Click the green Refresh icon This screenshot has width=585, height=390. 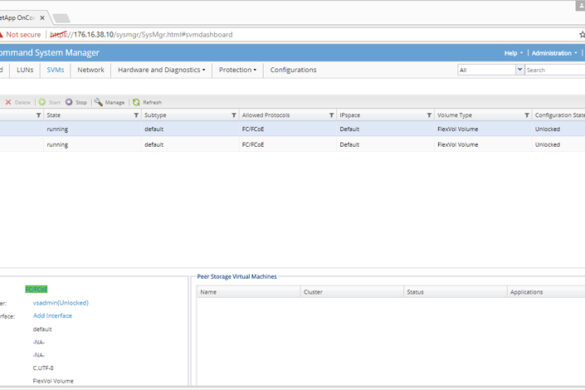136,102
